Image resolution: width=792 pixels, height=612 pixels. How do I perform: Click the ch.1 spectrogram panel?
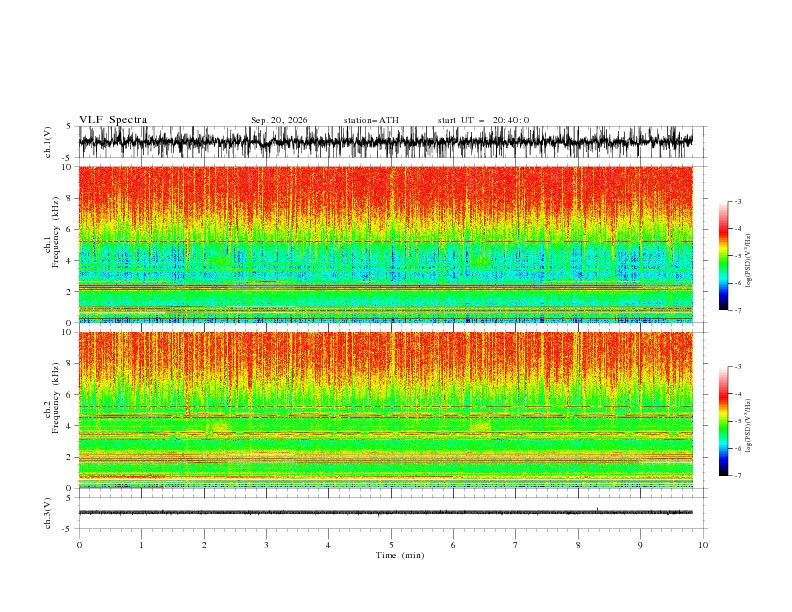(x=385, y=244)
